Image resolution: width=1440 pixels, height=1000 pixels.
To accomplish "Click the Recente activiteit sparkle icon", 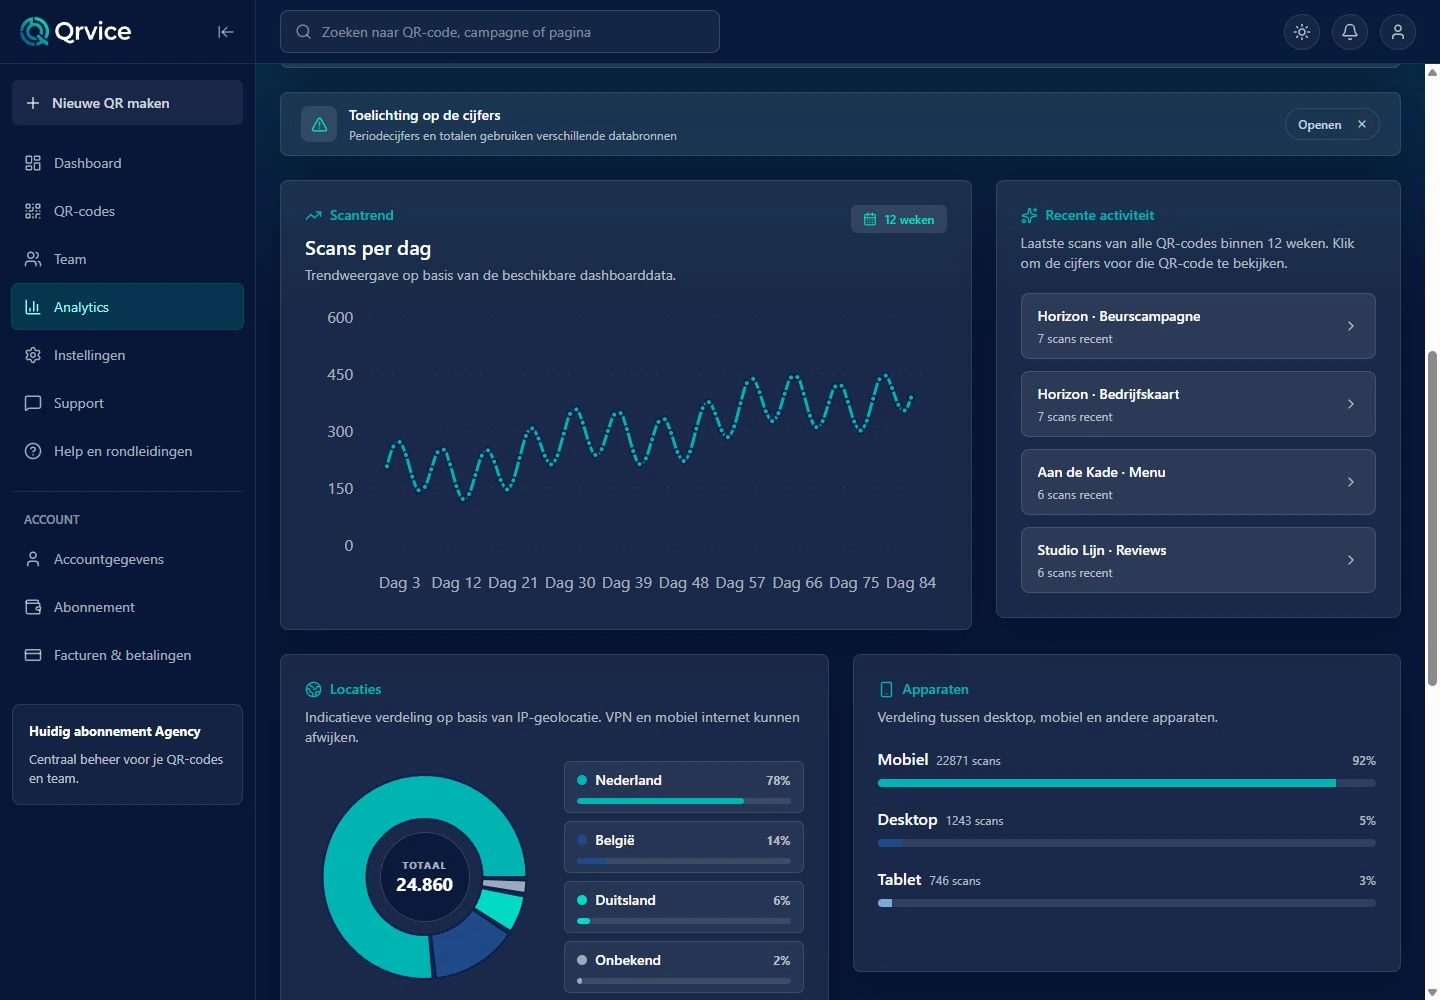I will tap(1029, 215).
